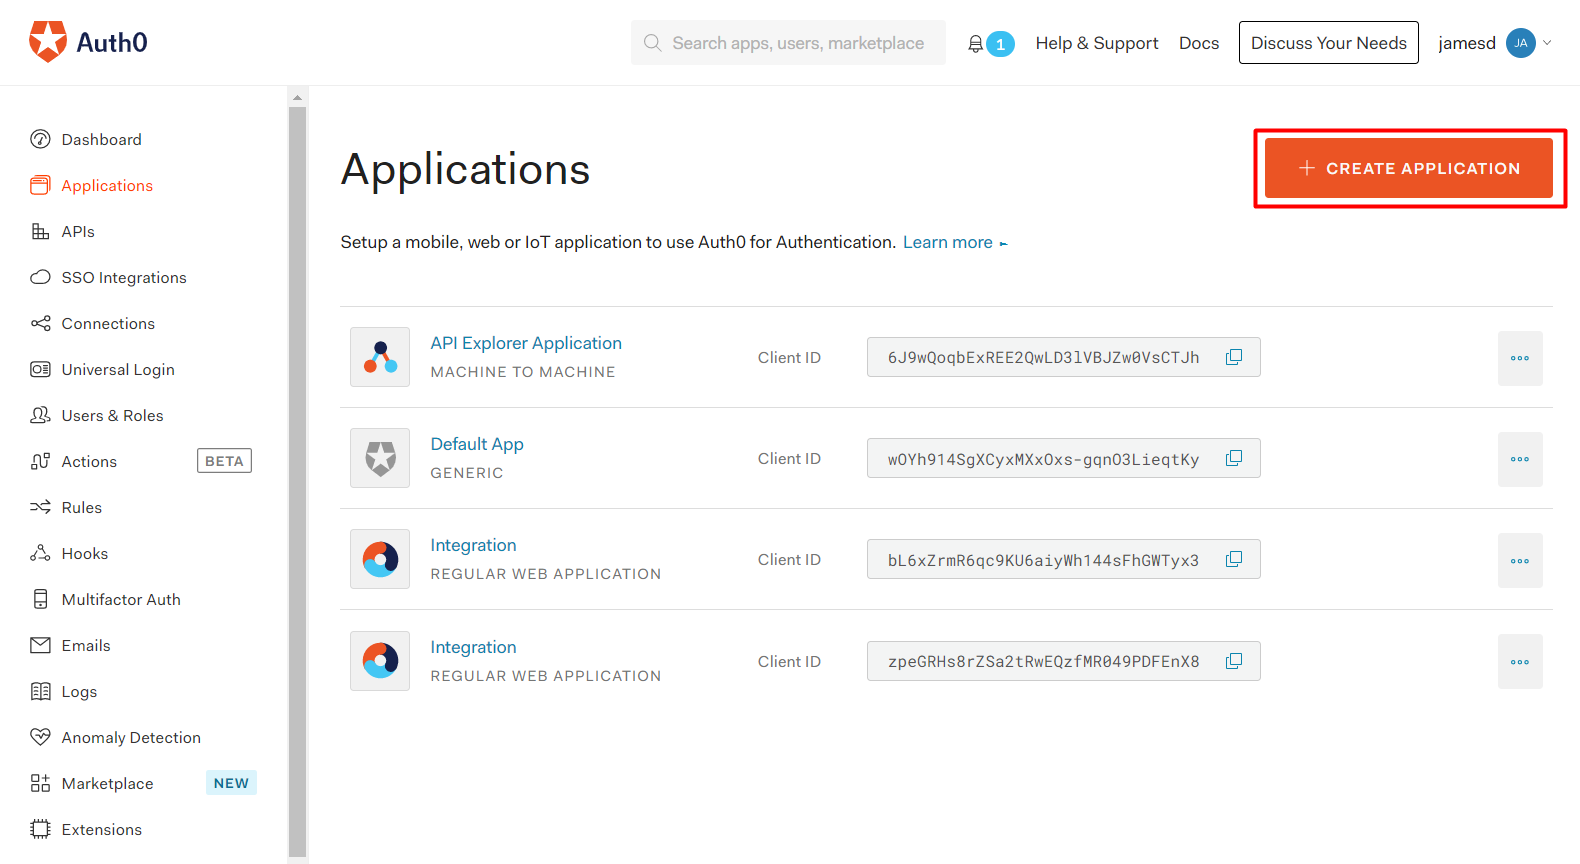Follow the Learn more link

[948, 242]
